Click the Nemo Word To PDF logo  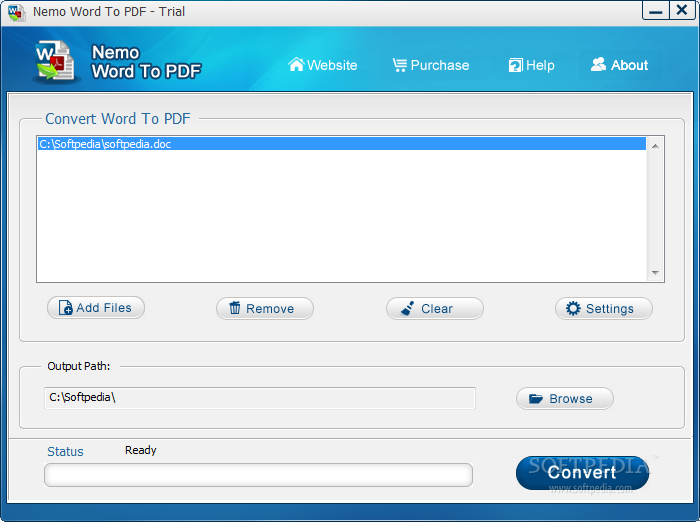point(55,62)
